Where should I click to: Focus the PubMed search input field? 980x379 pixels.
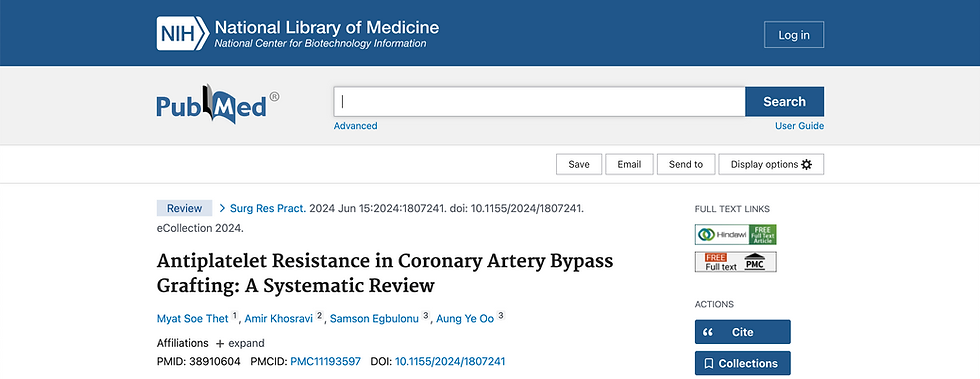point(539,101)
